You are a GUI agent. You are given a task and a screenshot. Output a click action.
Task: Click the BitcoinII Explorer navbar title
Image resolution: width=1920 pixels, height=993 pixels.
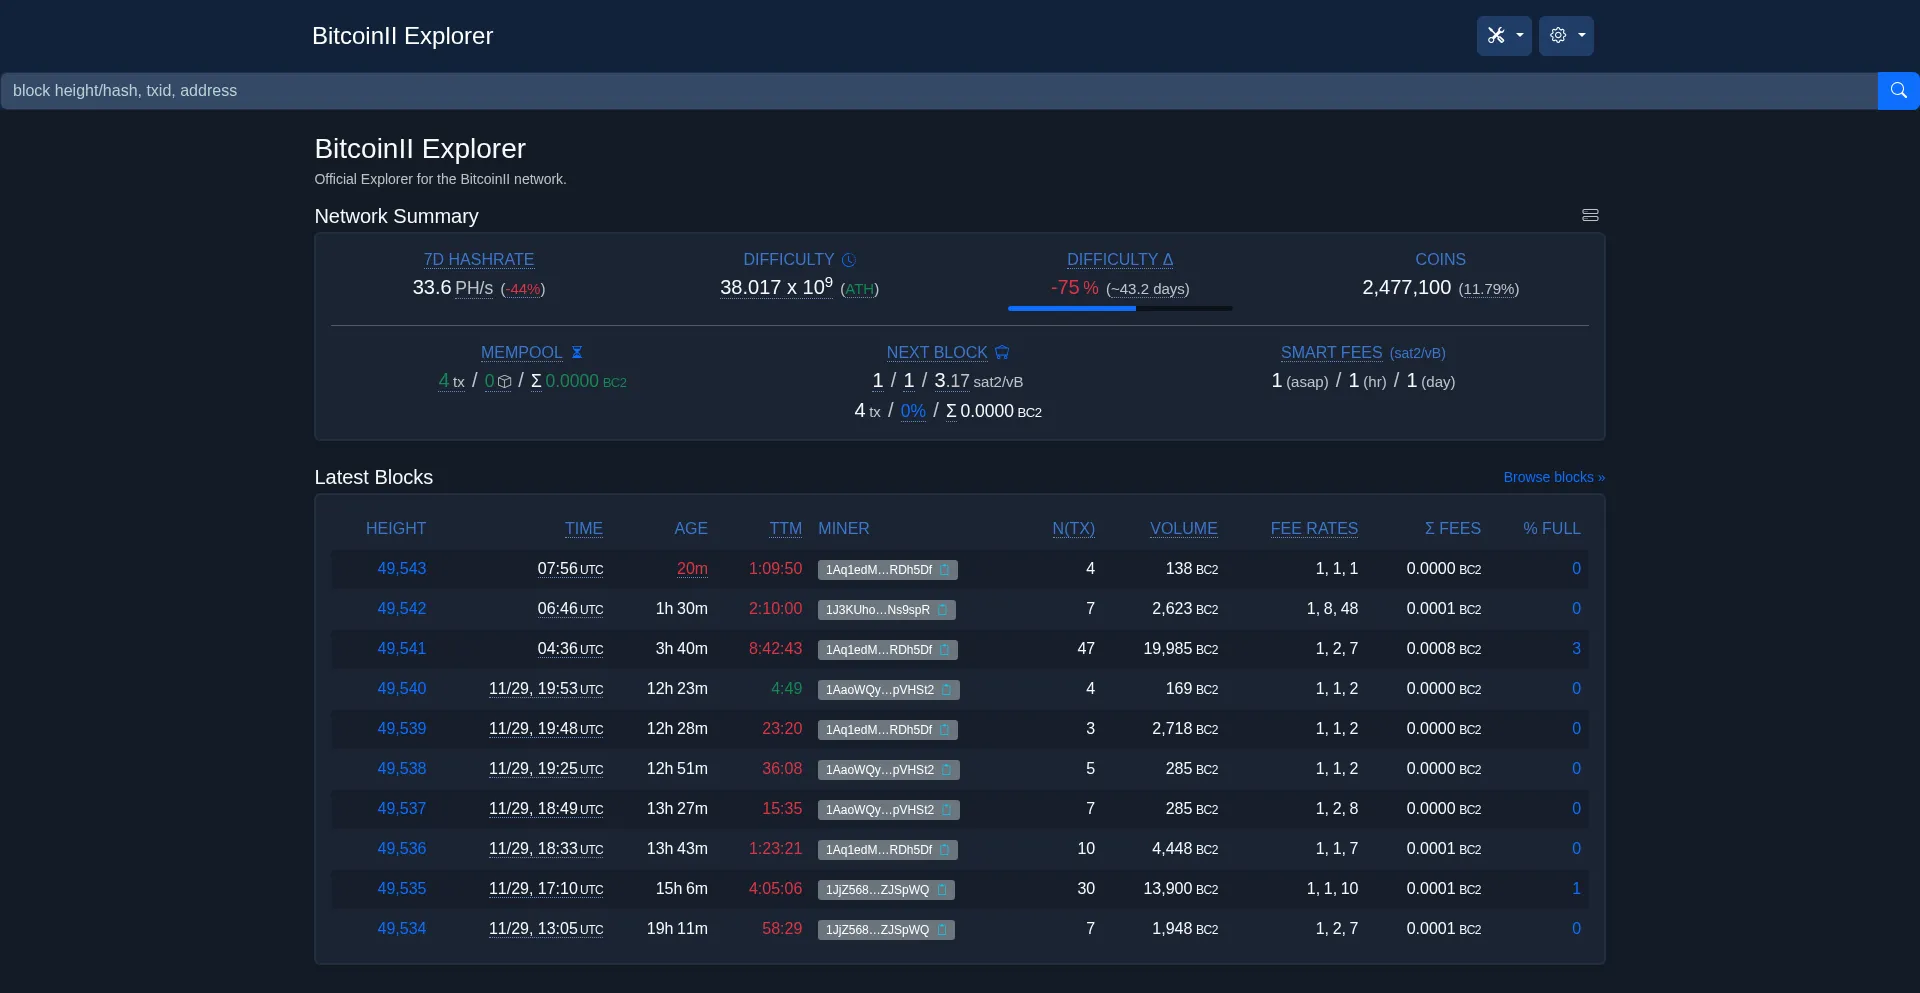402,36
